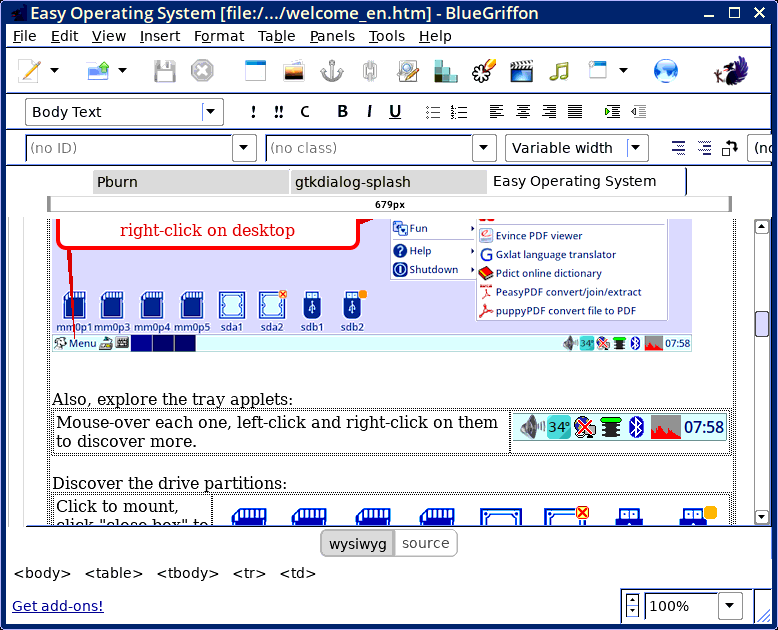
Task: Center align the text
Action: coord(523,112)
